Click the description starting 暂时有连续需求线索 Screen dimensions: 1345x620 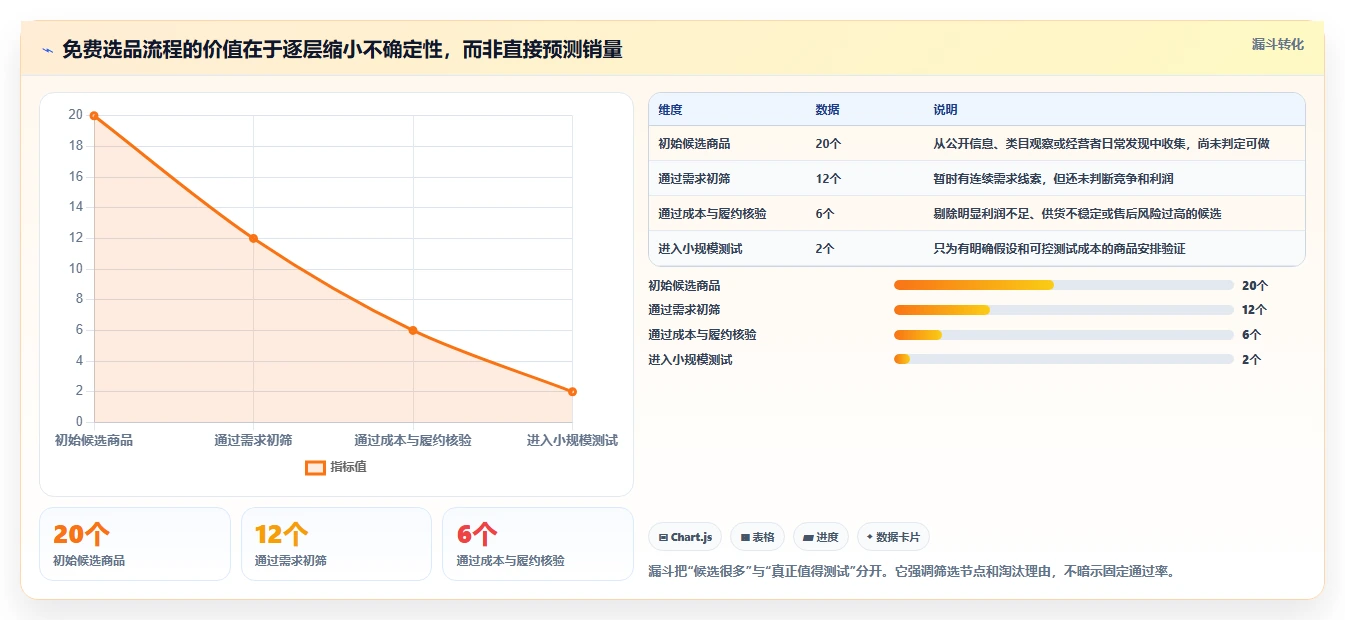(x=1053, y=178)
